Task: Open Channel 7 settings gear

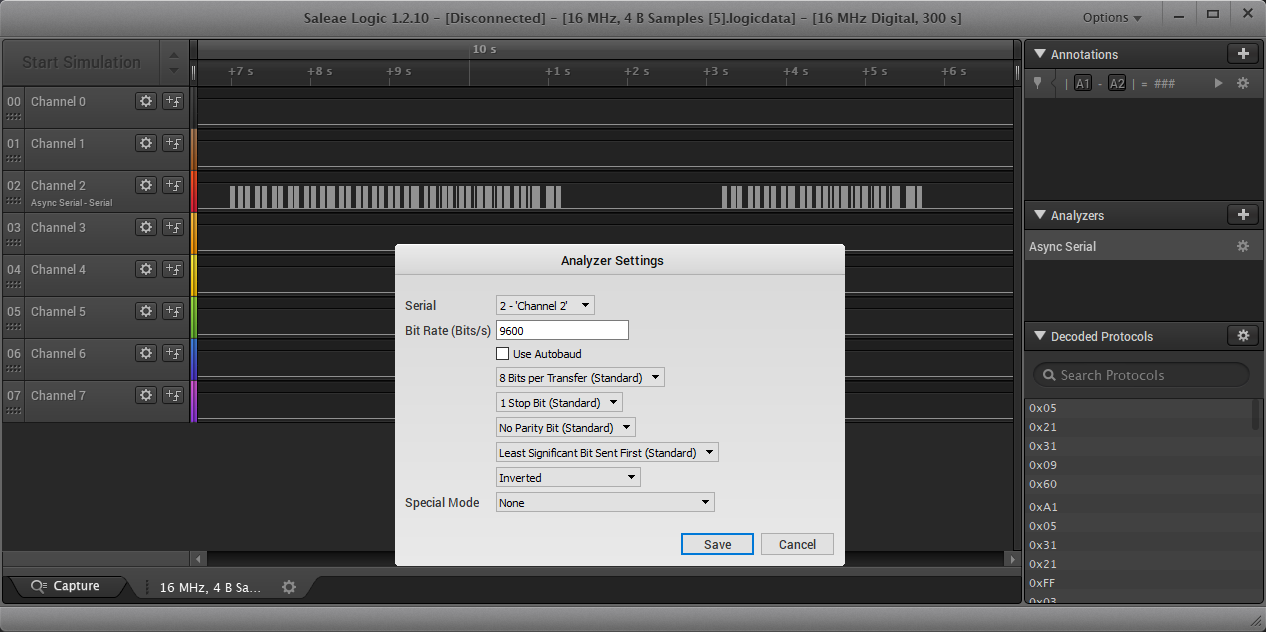Action: point(146,395)
